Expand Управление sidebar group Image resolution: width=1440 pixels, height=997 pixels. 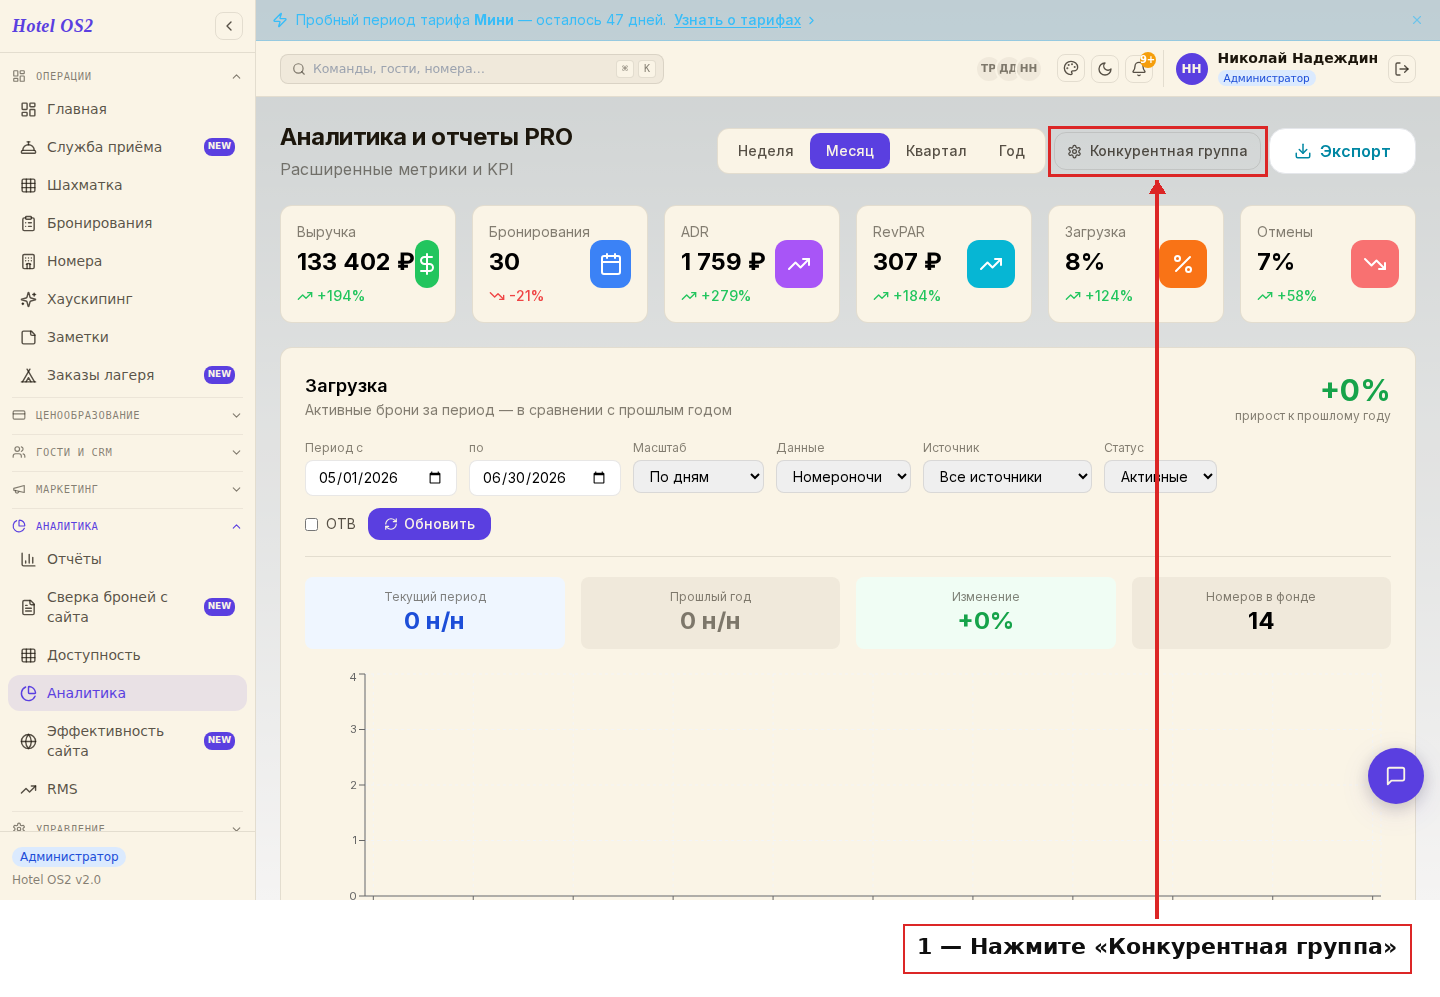[x=127, y=828]
